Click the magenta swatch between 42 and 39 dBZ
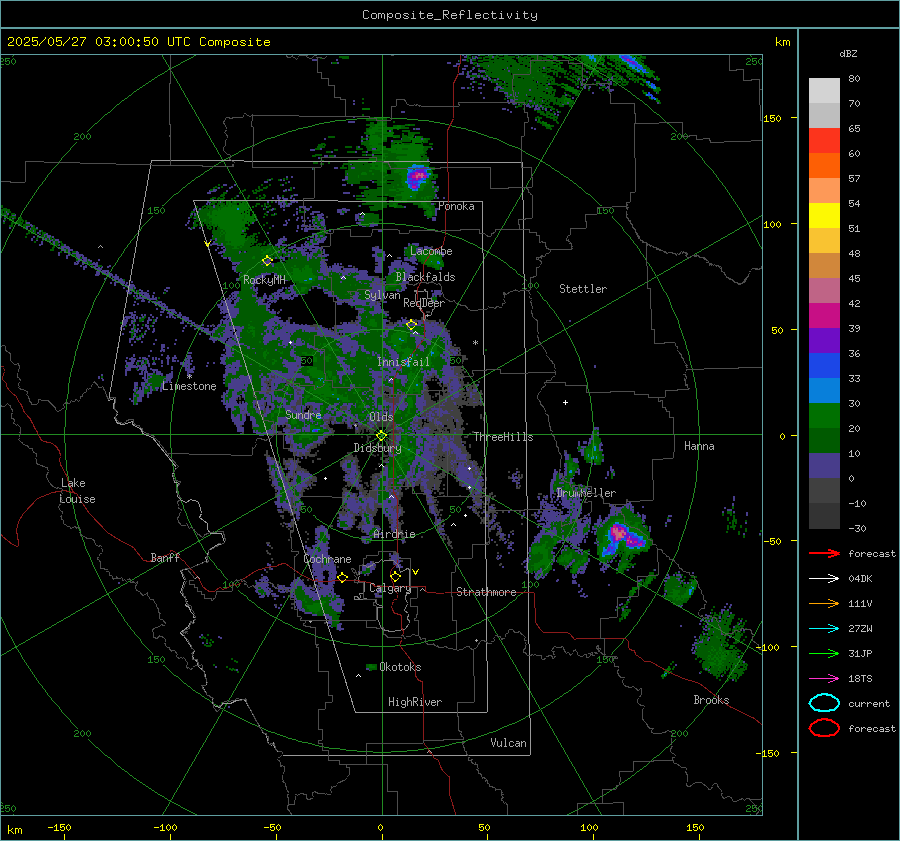This screenshot has height=841, width=900. (824, 315)
